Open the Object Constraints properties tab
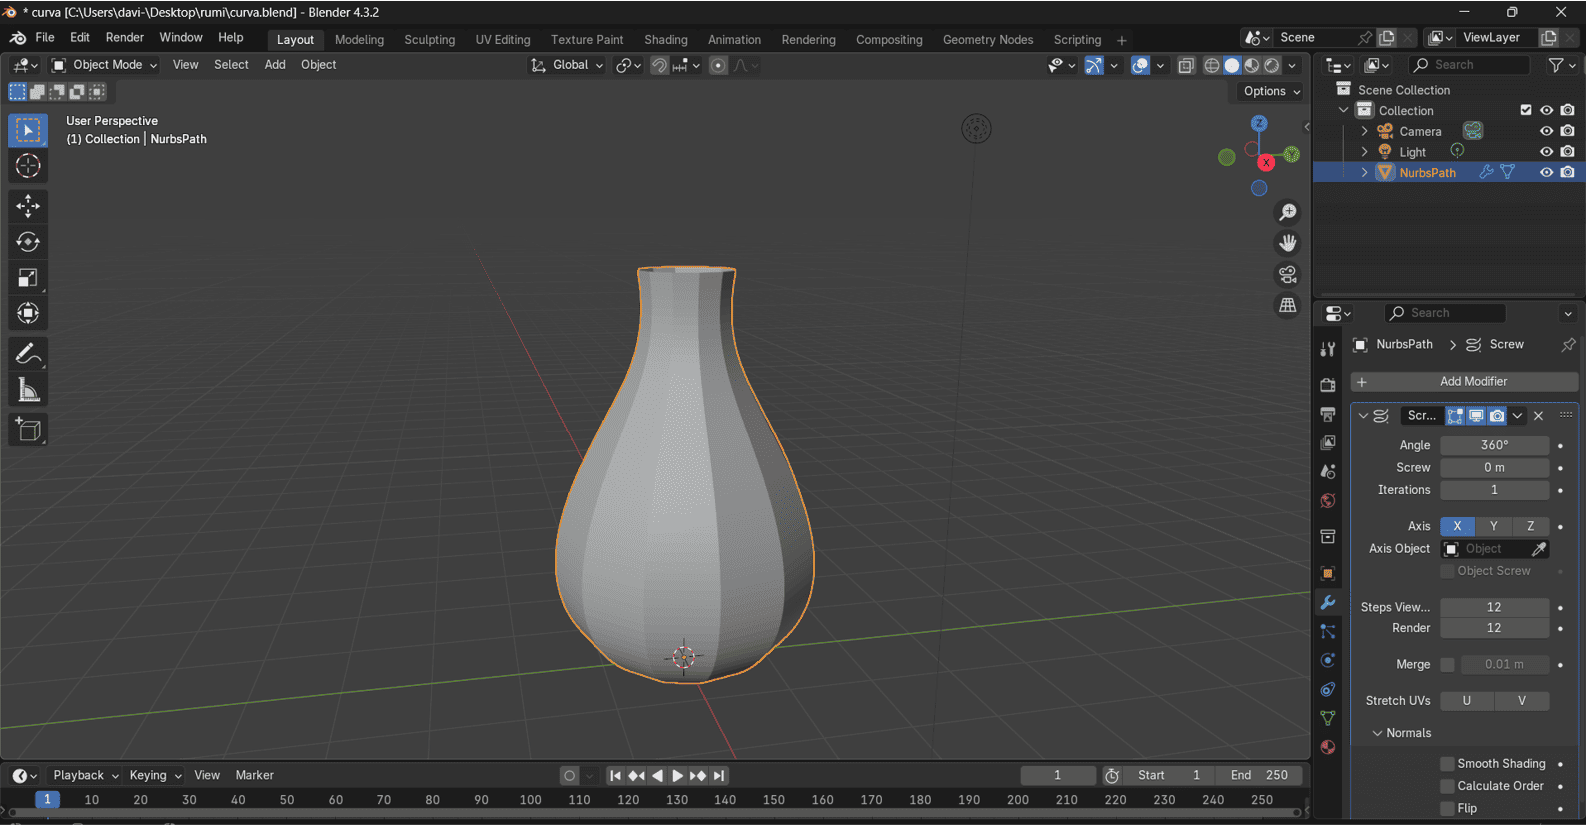The width and height of the screenshot is (1586, 825). tap(1328, 690)
